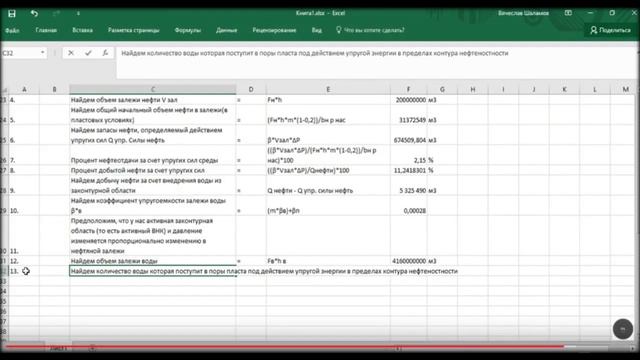The image size is (640, 360).
Task: Click the cell with formula 'Fн*h'
Action: (328, 100)
